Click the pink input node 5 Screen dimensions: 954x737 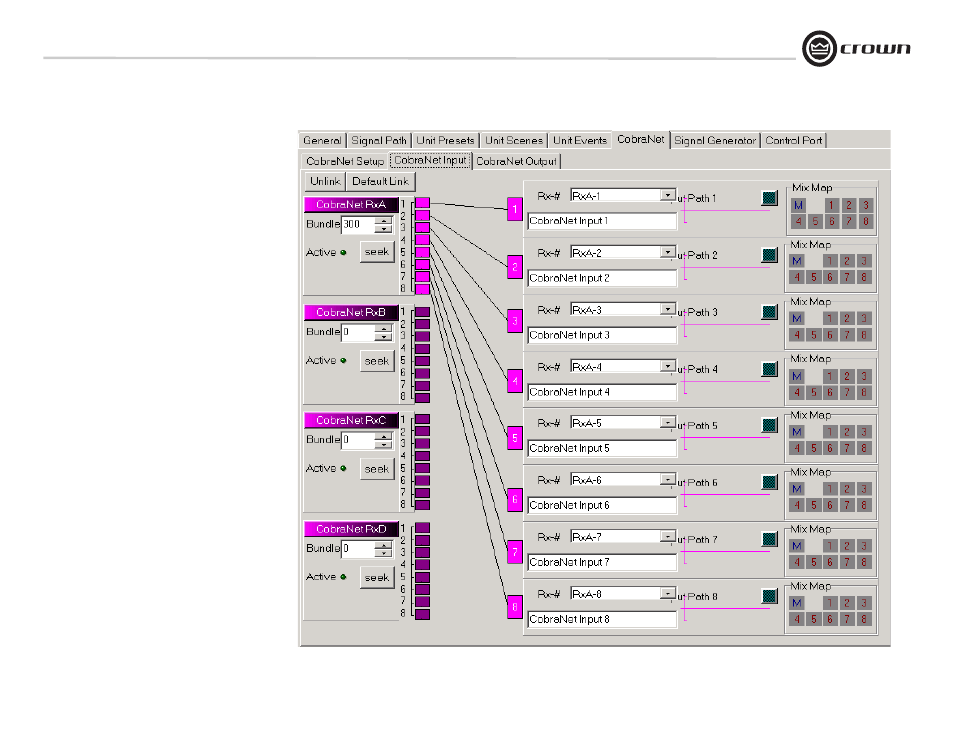tap(515, 438)
